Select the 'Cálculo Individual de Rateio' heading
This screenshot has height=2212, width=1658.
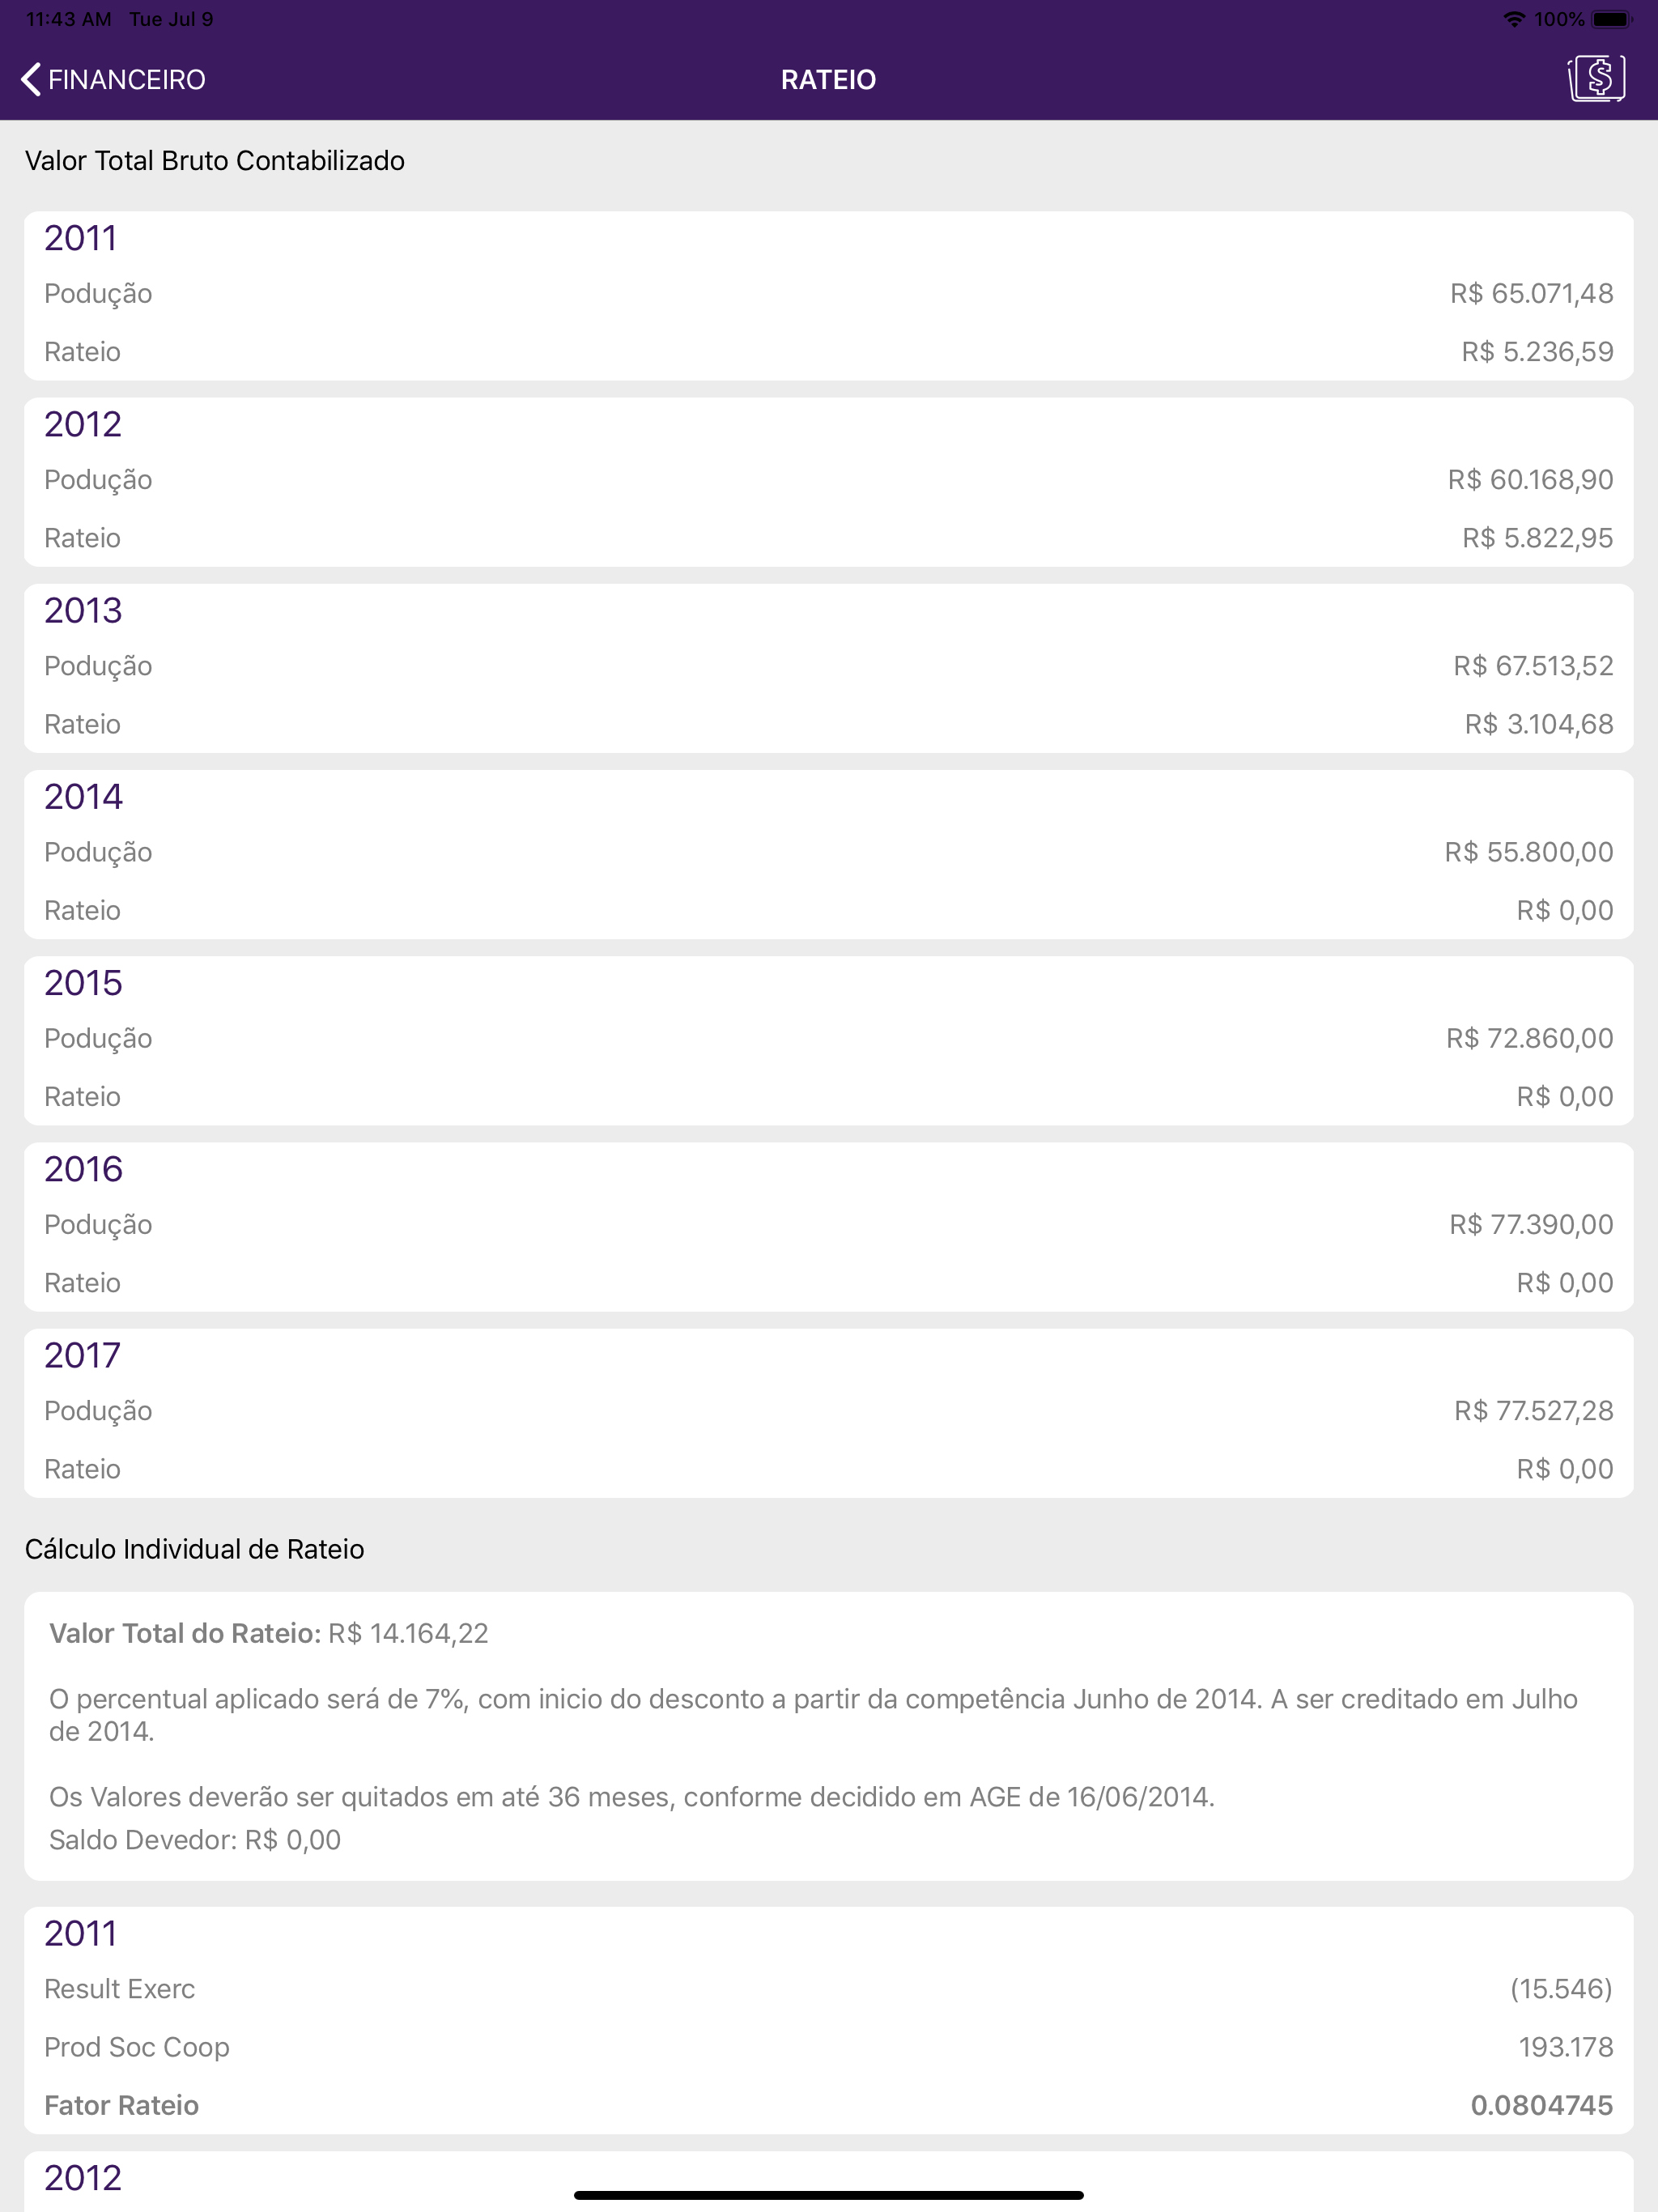pyautogui.click(x=195, y=1549)
